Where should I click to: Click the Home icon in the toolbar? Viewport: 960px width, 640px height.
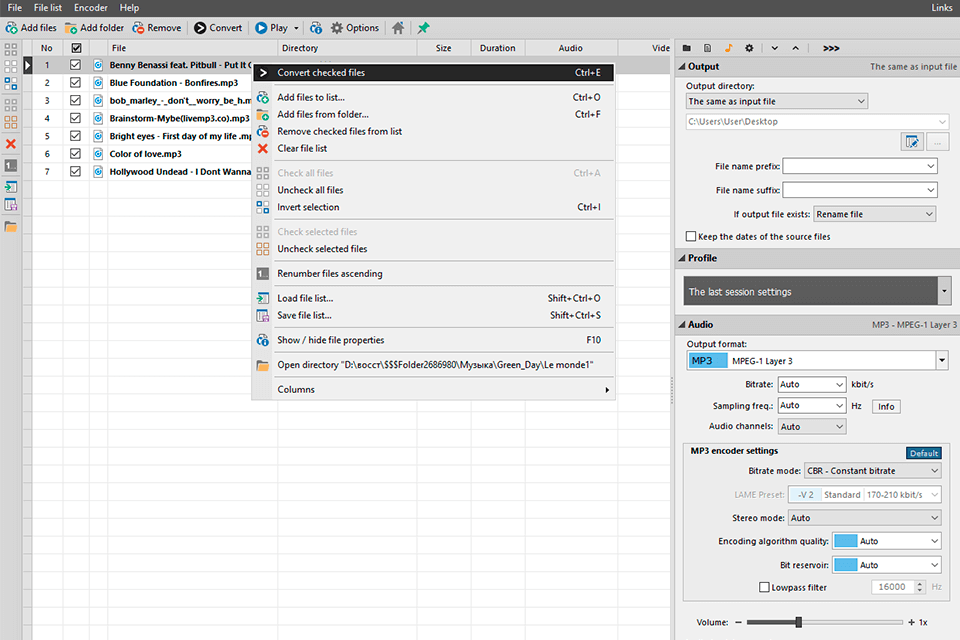pyautogui.click(x=398, y=28)
